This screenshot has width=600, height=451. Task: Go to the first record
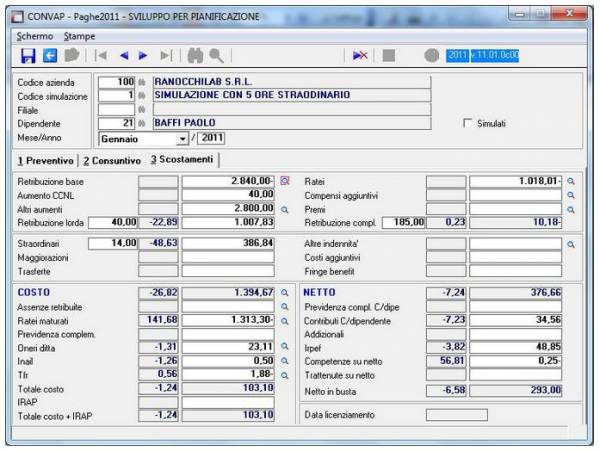point(101,56)
